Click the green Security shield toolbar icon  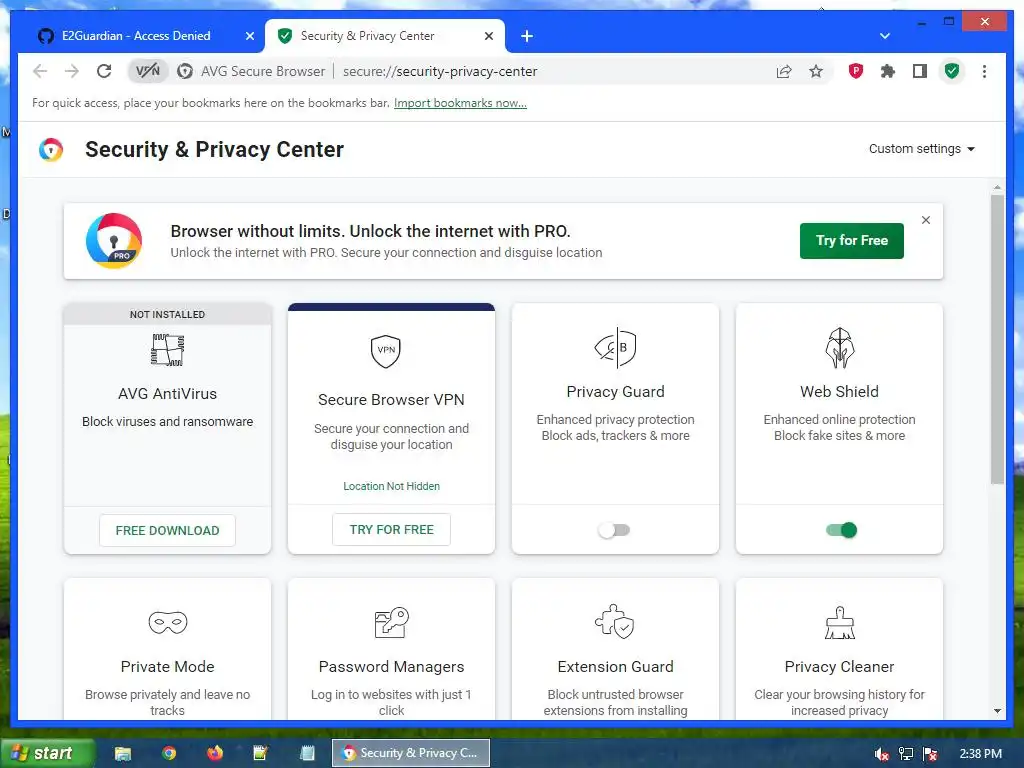pos(952,71)
